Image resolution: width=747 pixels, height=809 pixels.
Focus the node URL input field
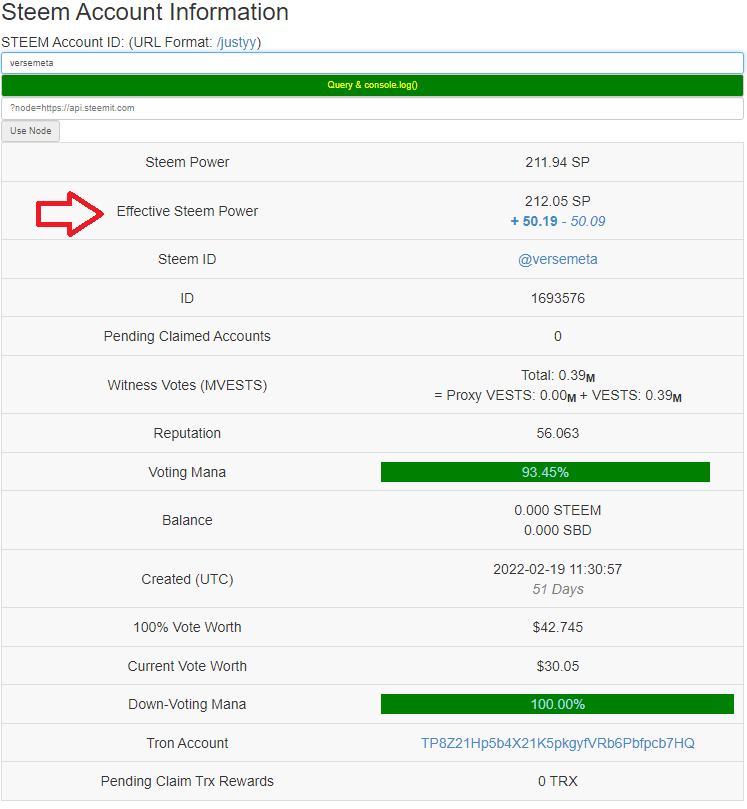coord(372,108)
